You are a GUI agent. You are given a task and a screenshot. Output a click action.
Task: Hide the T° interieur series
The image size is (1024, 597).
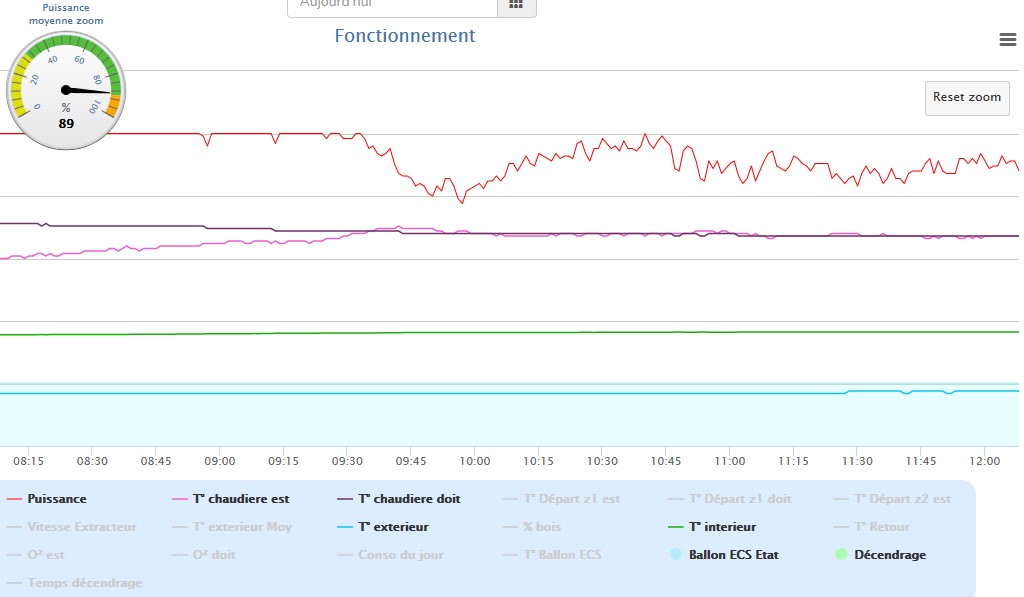(722, 527)
